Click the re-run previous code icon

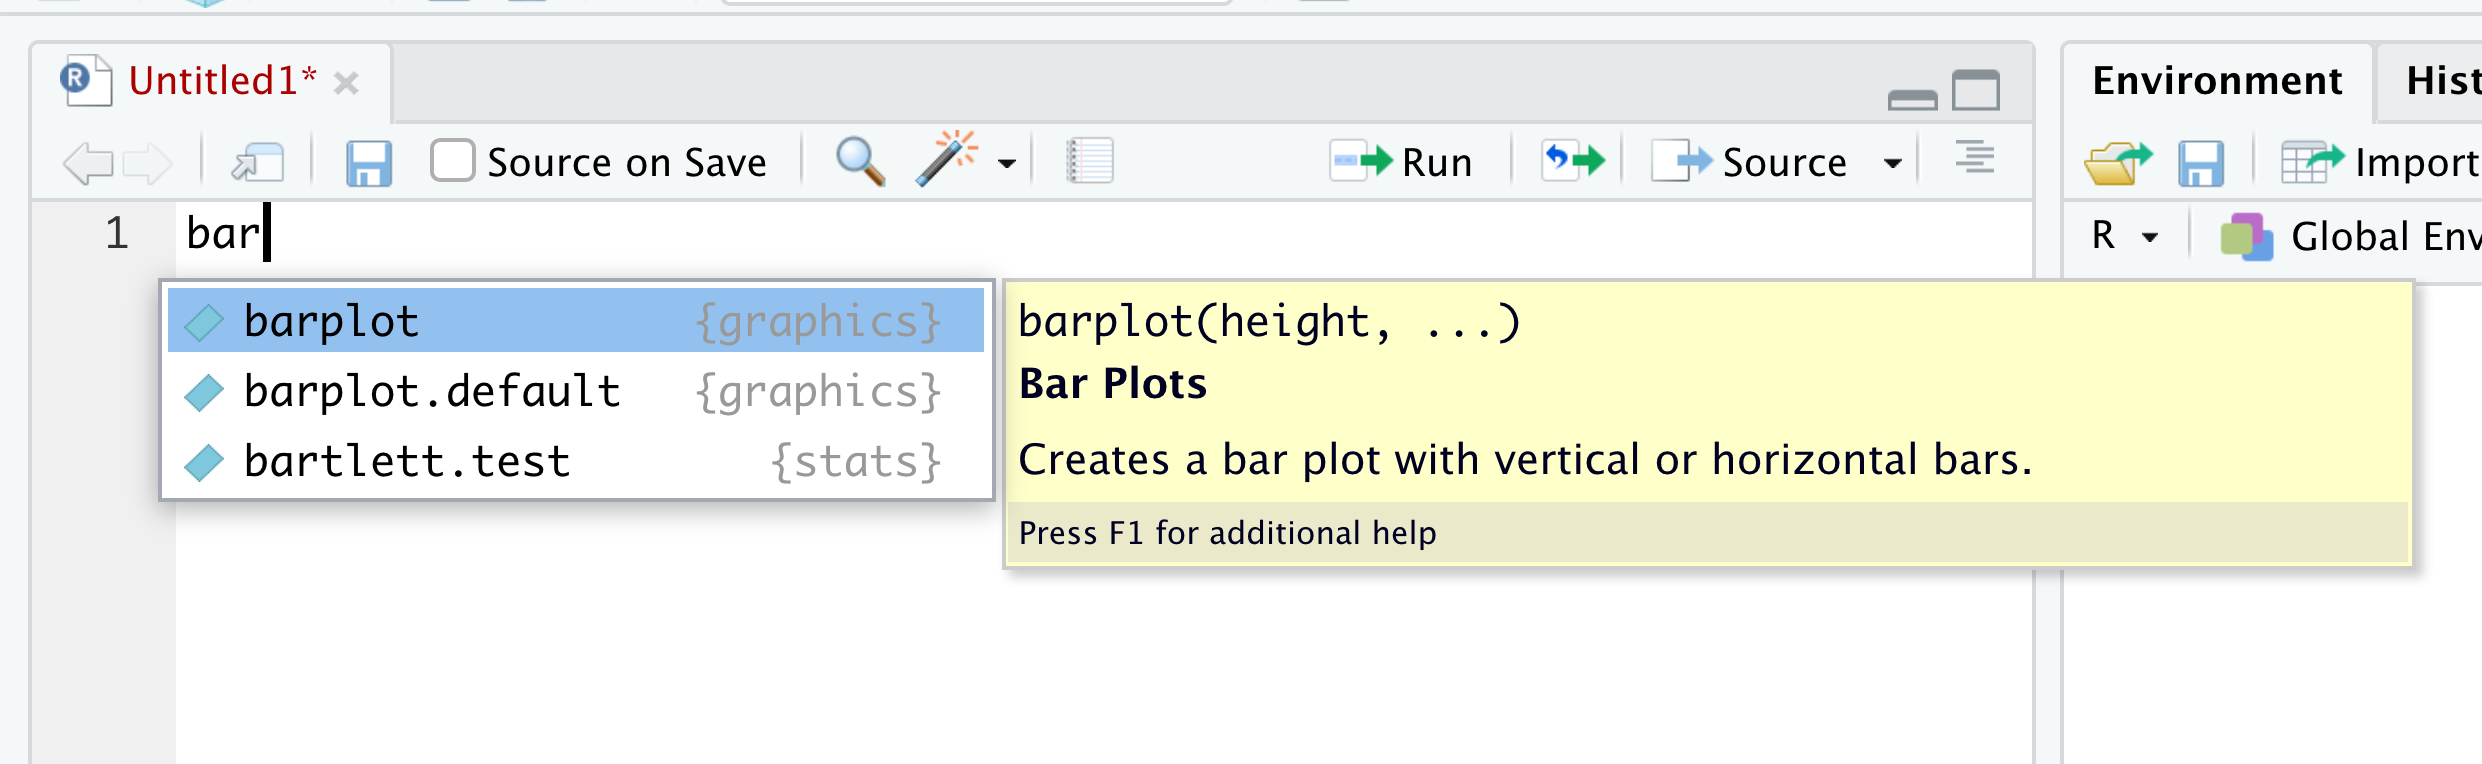coord(1572,161)
